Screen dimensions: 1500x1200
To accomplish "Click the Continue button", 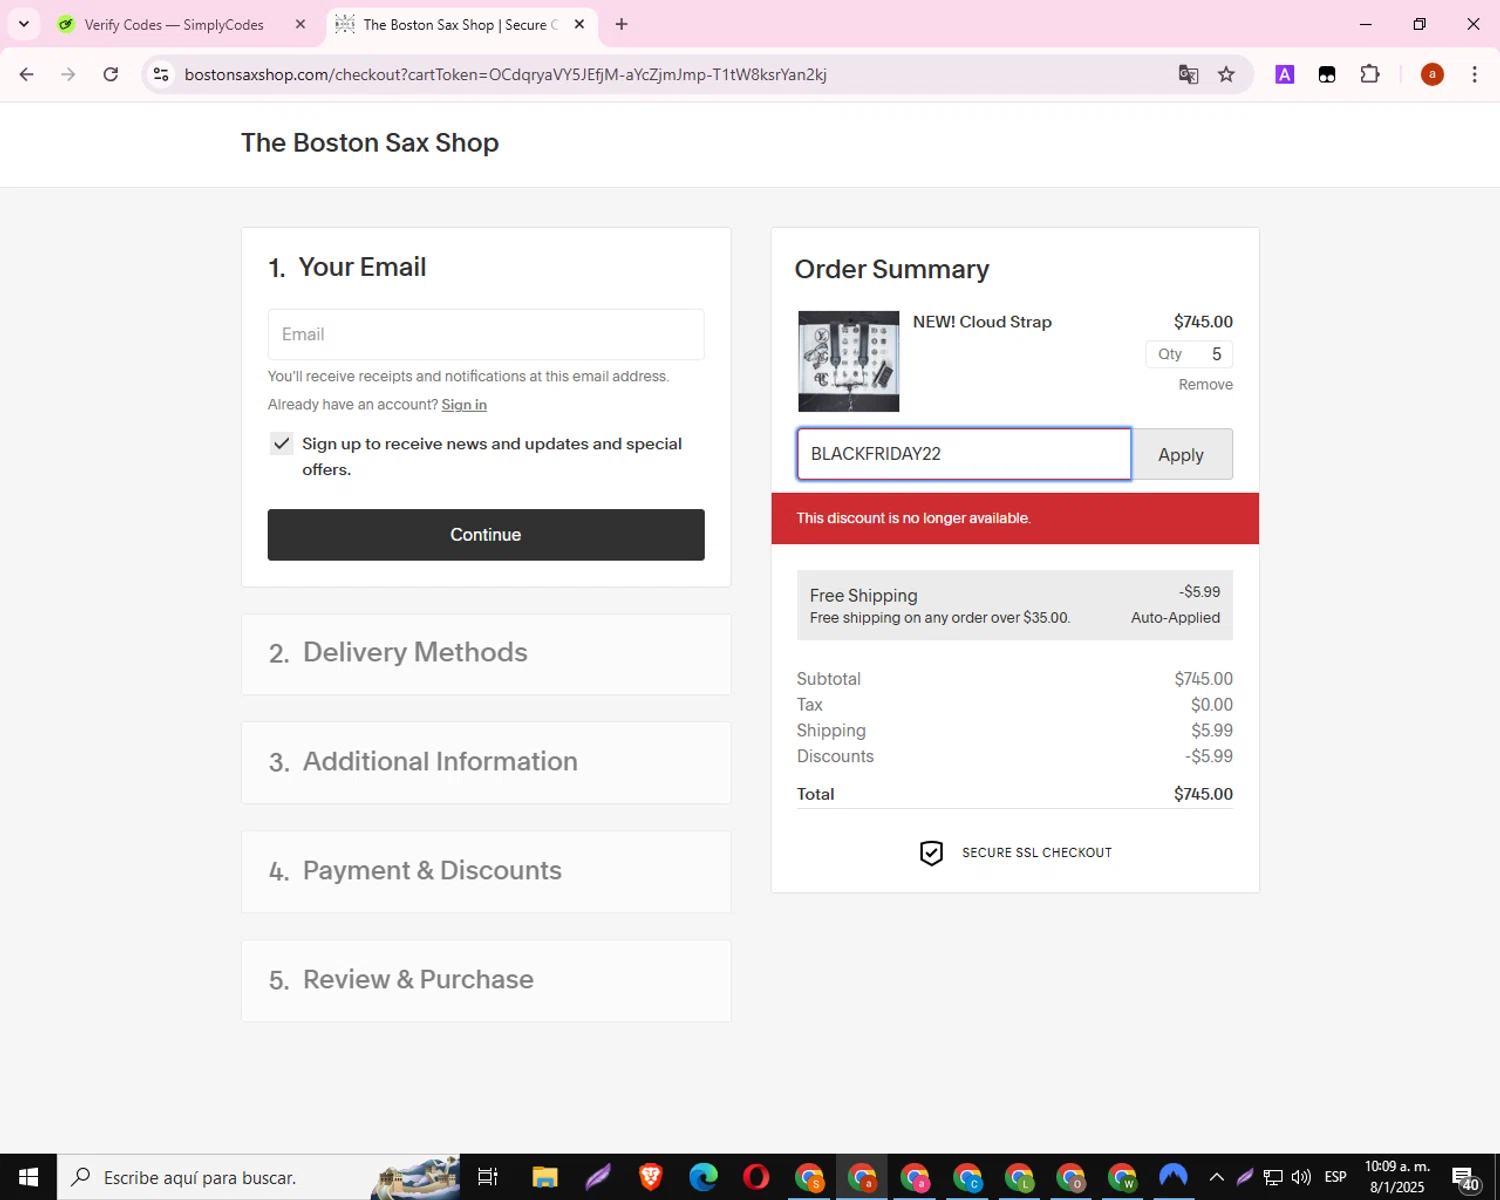I will tap(486, 535).
